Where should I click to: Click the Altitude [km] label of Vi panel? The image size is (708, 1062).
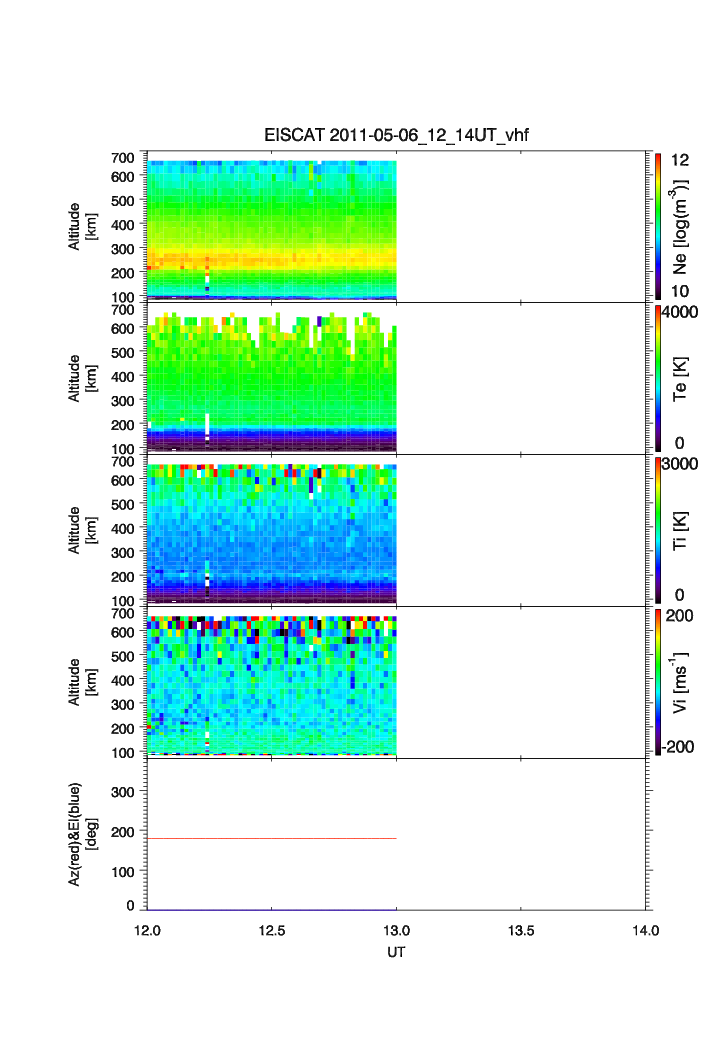(x=82, y=682)
